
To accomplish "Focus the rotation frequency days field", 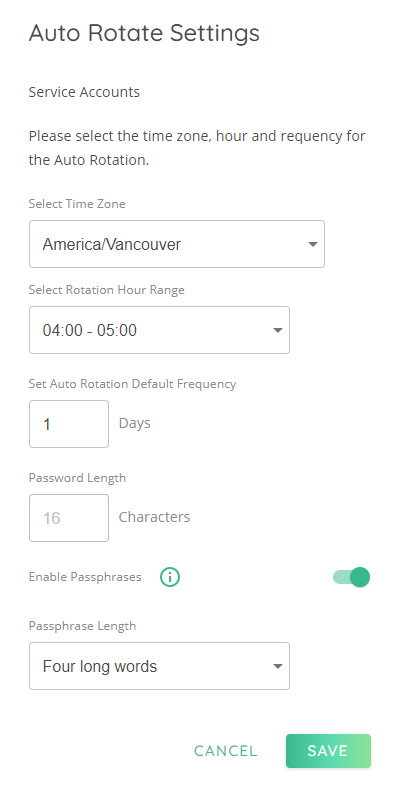I will [x=69, y=424].
